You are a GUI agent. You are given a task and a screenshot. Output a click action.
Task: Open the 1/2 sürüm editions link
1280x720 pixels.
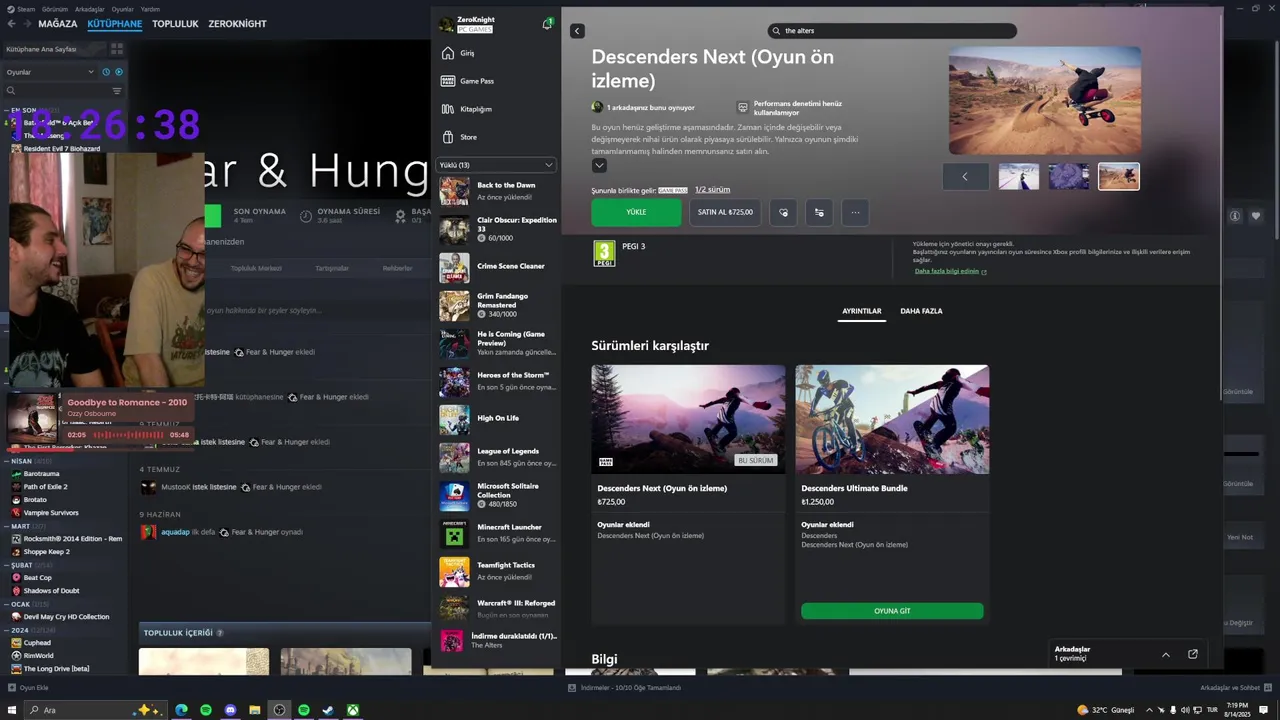(712, 190)
